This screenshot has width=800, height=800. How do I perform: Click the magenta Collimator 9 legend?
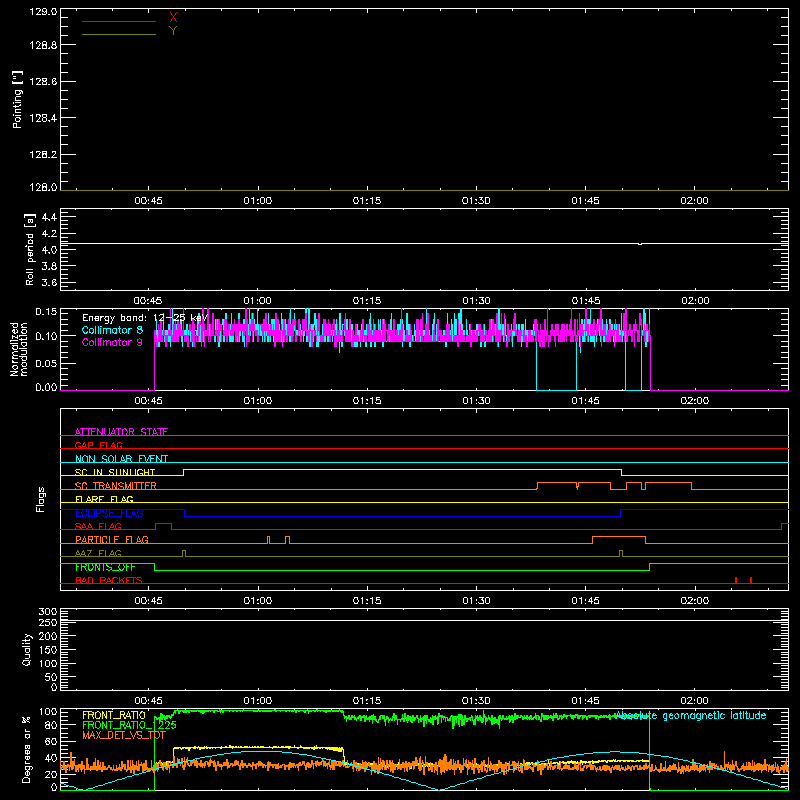click(x=112, y=342)
